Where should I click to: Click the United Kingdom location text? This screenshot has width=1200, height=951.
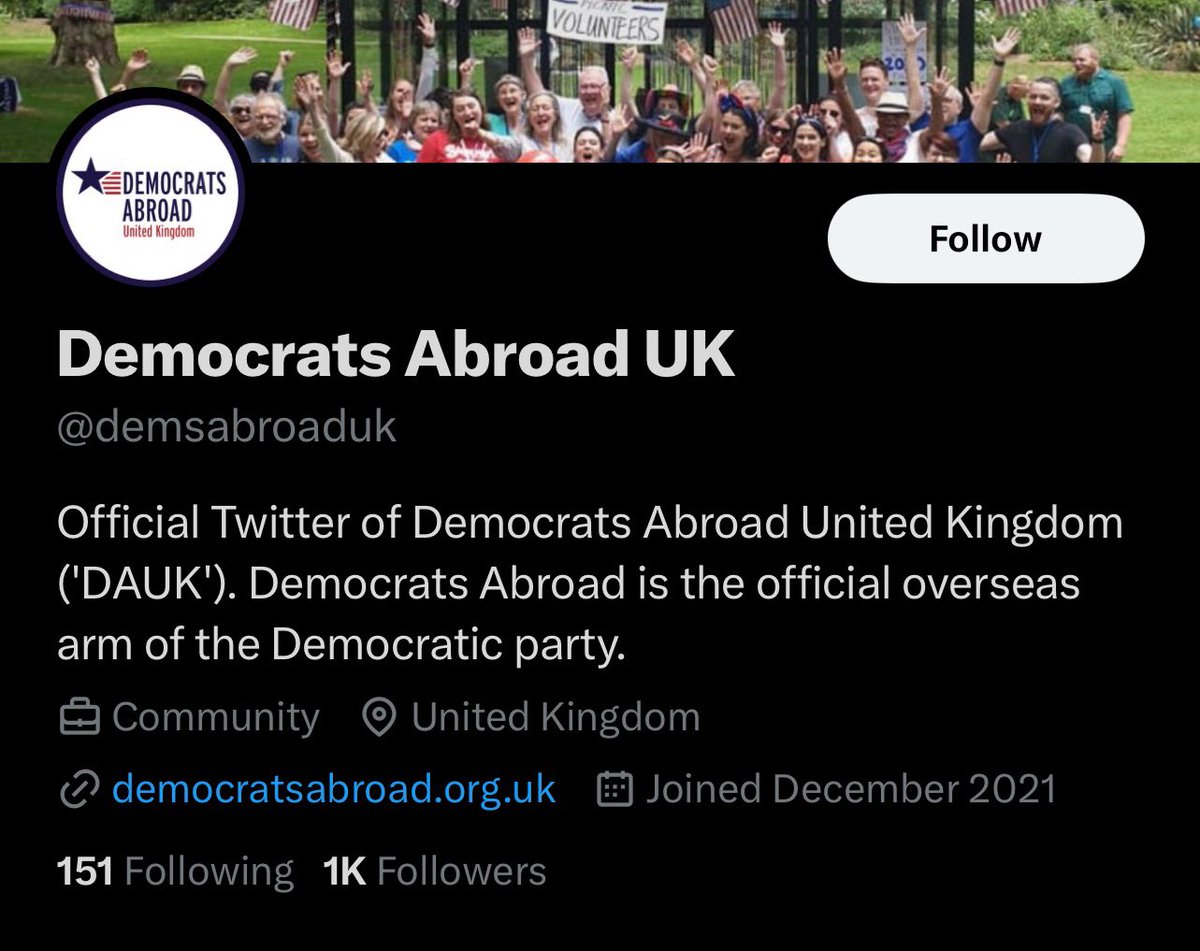[555, 718]
